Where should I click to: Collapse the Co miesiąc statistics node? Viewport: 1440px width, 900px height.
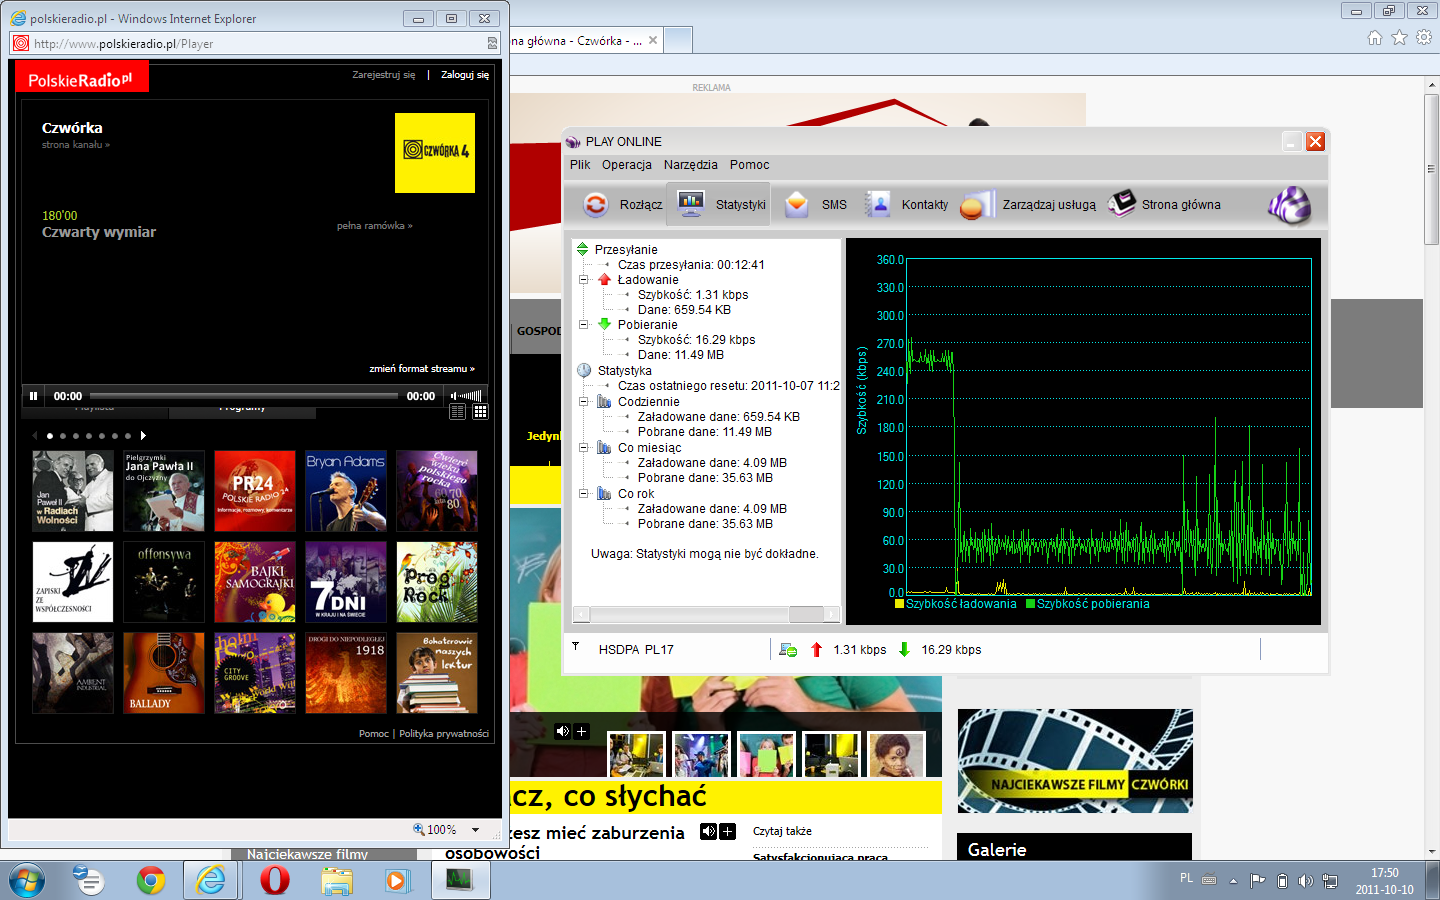point(583,448)
